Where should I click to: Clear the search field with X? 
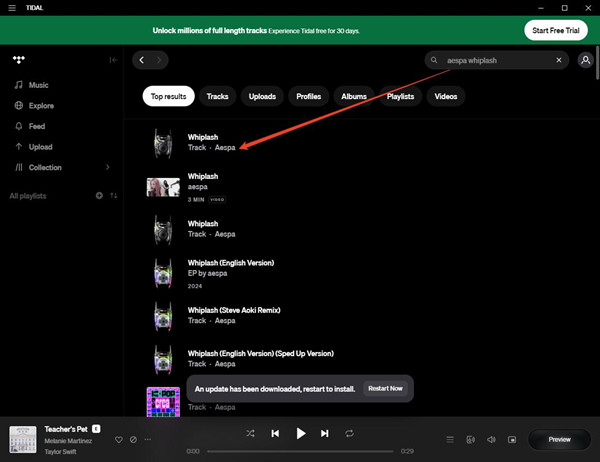tap(559, 60)
